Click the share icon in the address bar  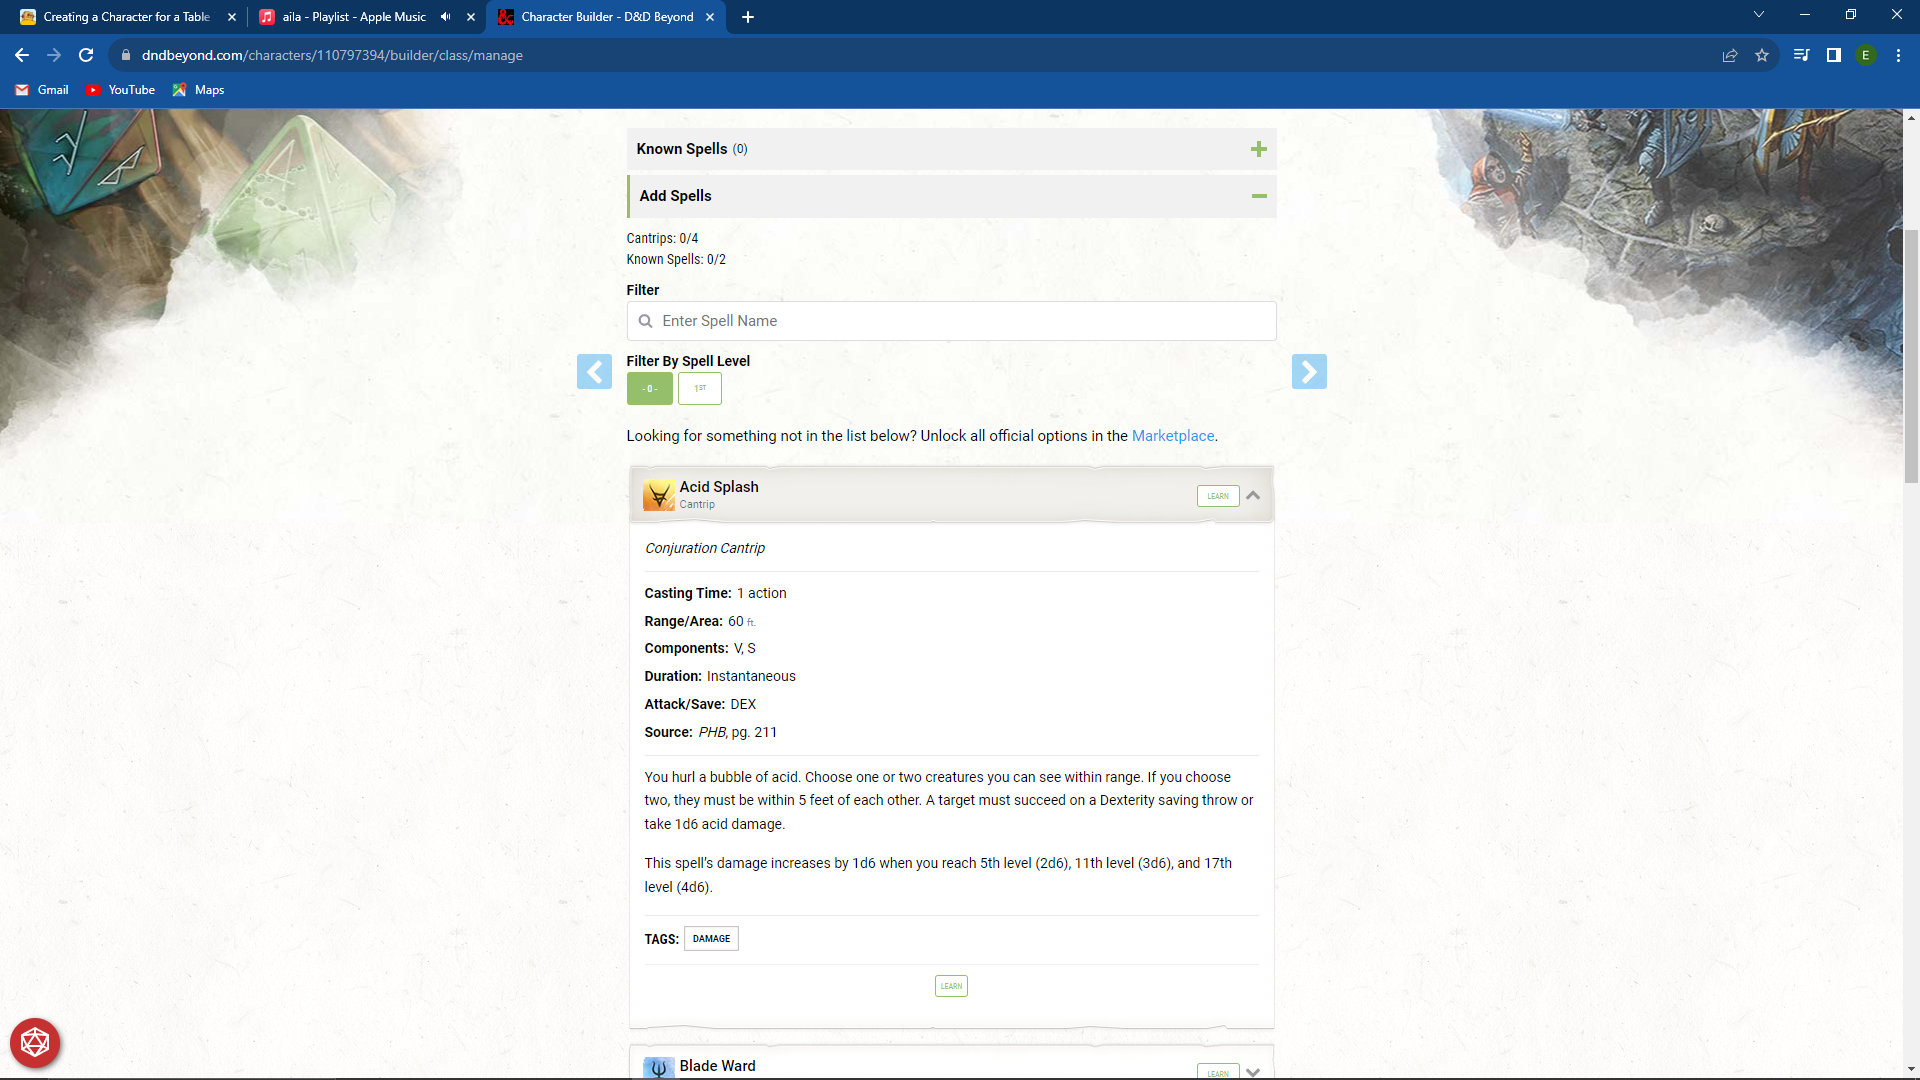pos(1730,55)
